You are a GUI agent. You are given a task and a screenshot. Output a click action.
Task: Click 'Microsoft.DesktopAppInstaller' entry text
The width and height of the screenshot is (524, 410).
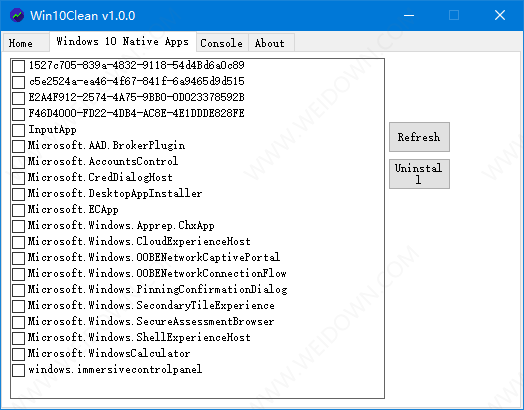[x=115, y=193]
